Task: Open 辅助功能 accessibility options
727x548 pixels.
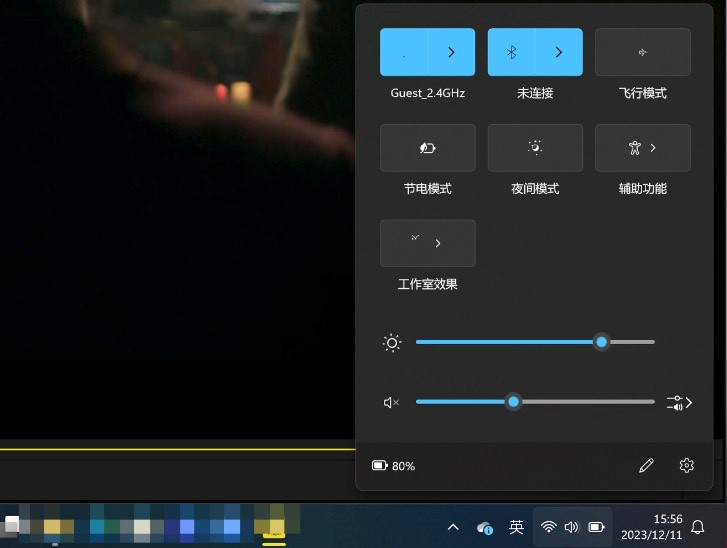Action: [643, 148]
